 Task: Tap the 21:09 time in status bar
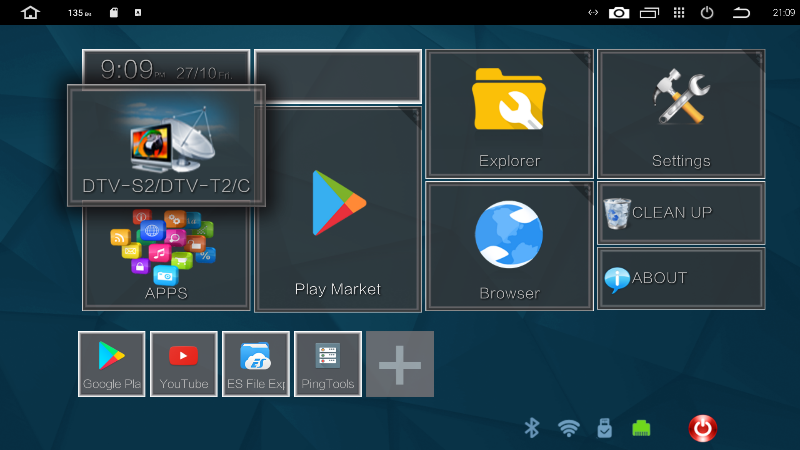click(784, 13)
